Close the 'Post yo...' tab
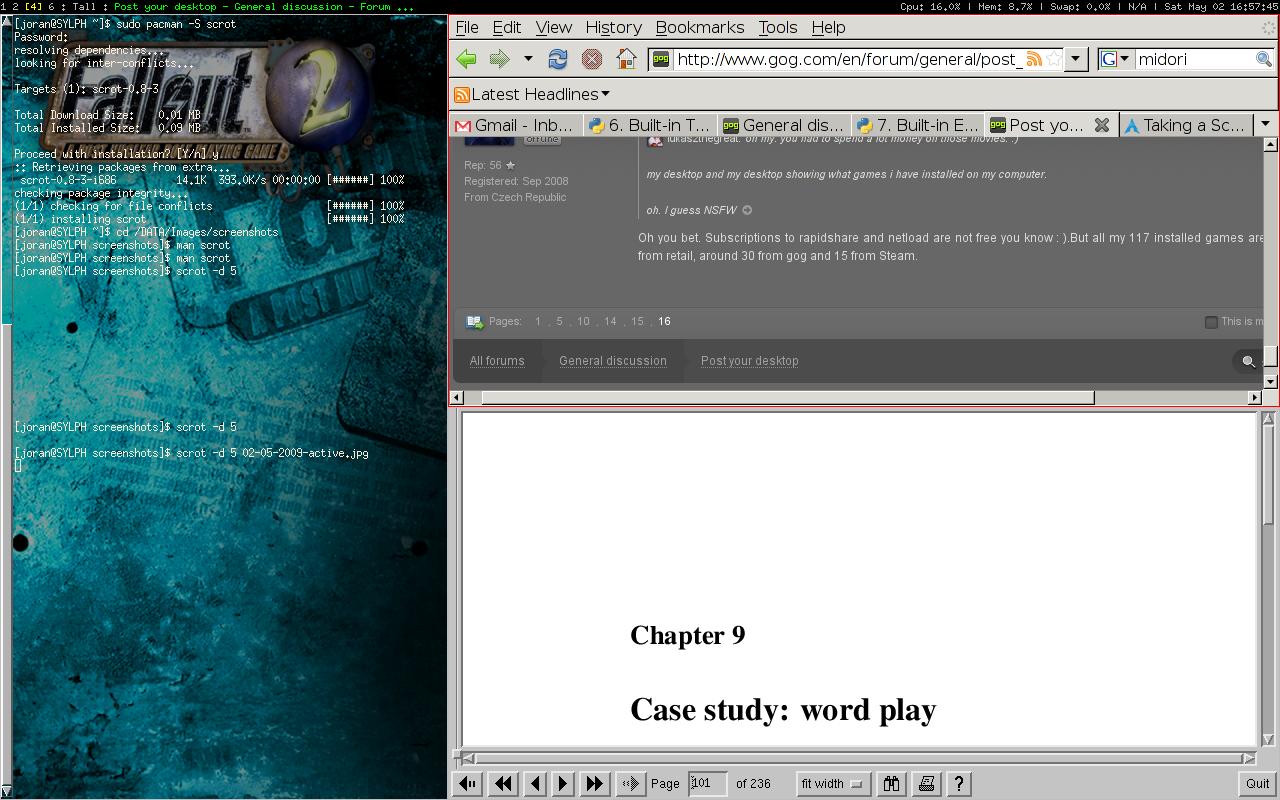 tap(1101, 125)
